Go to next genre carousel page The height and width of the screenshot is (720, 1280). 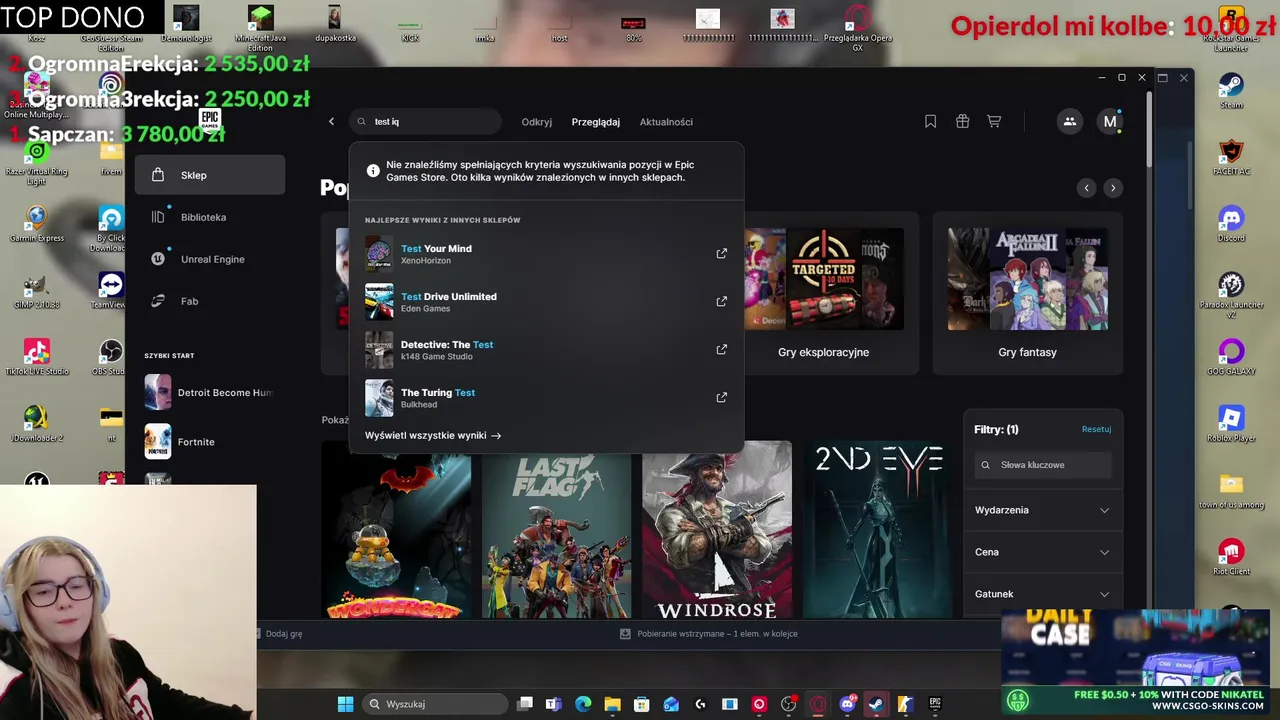tap(1112, 188)
